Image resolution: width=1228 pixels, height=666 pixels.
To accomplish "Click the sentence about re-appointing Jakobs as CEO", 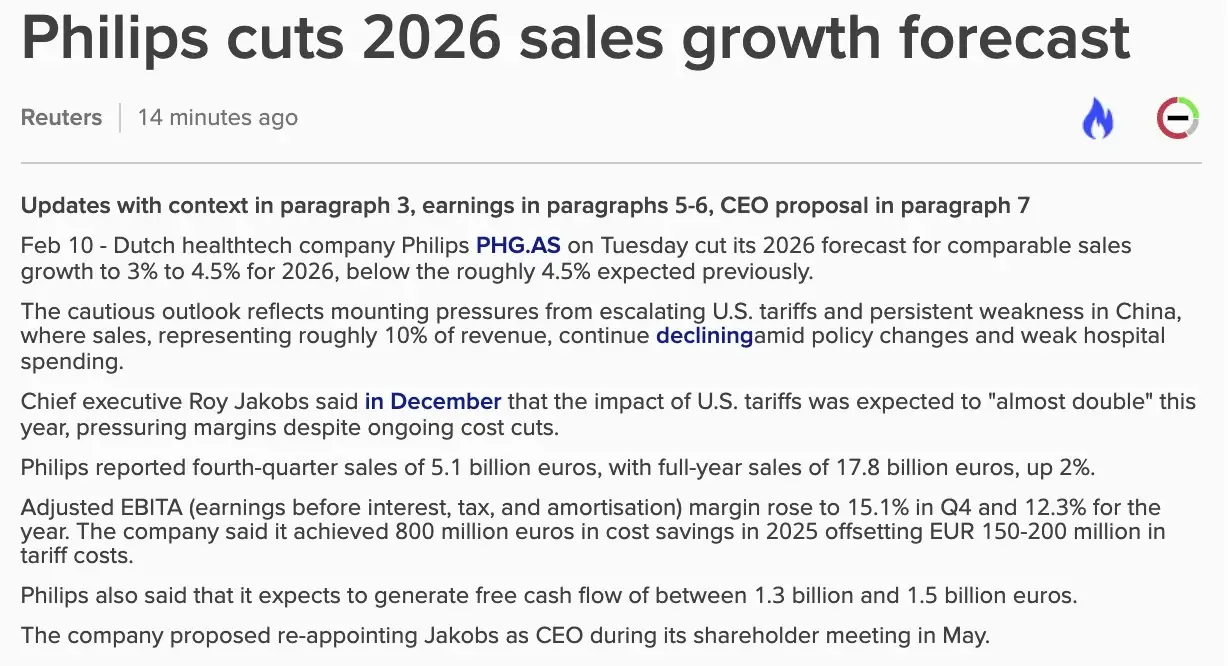I will 506,635.
